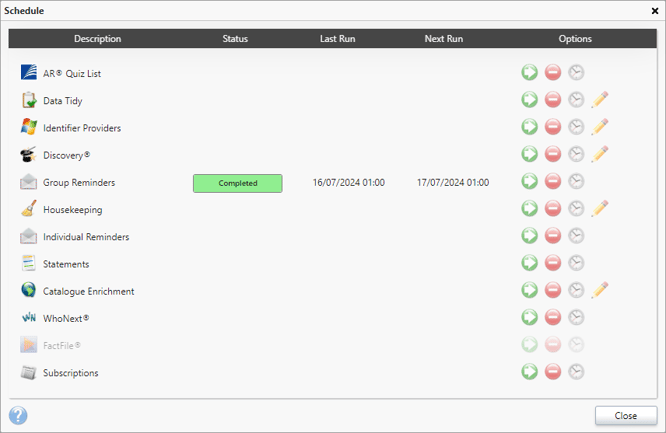Open schedule clock for Data Tidy
Viewport: 666px width, 433px height.
pyautogui.click(x=576, y=100)
